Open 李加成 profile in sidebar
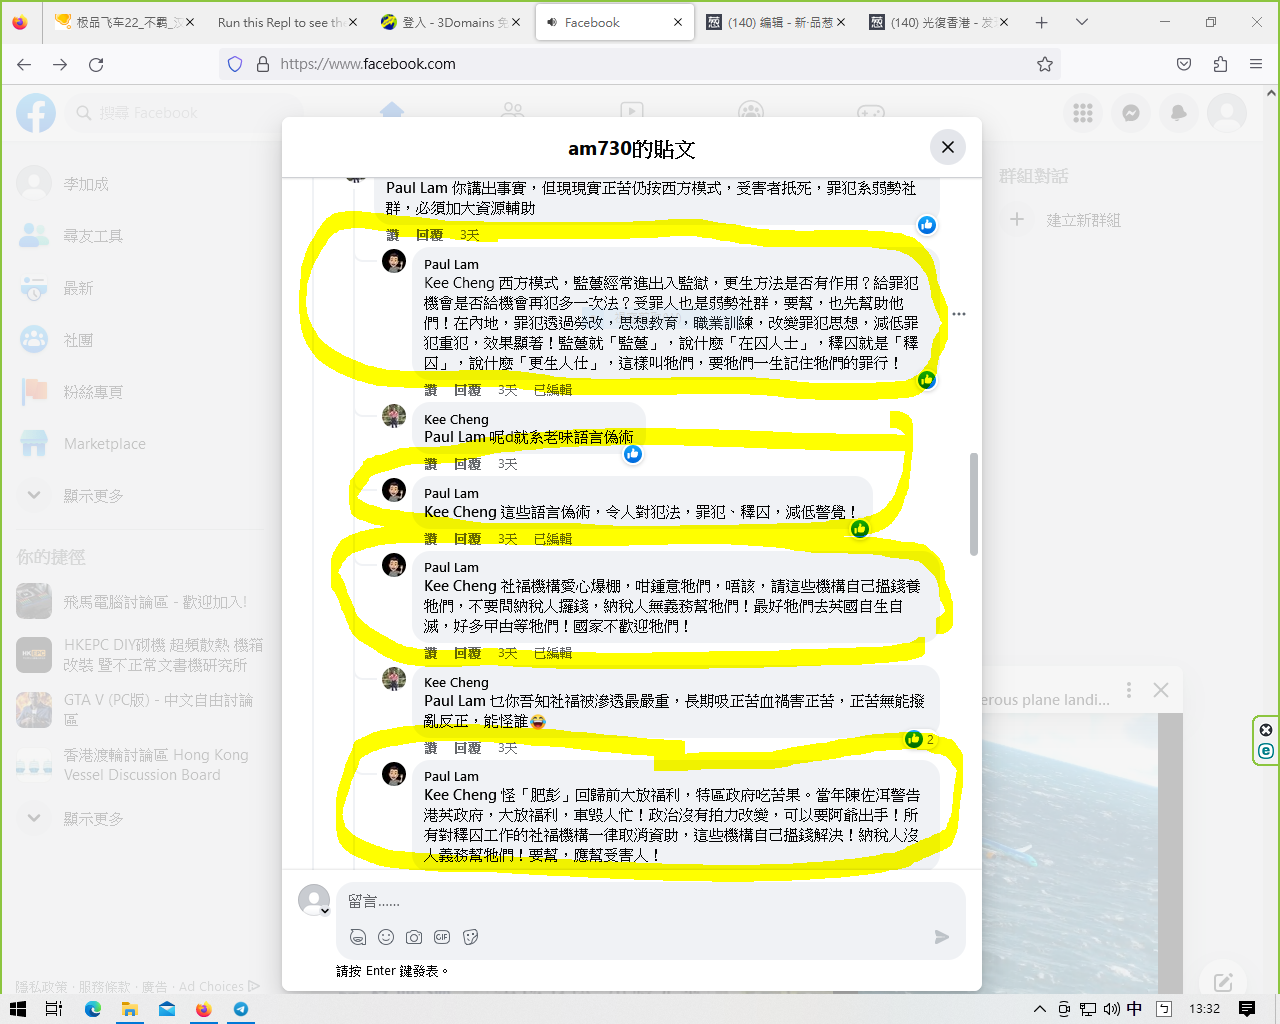 coord(140,184)
